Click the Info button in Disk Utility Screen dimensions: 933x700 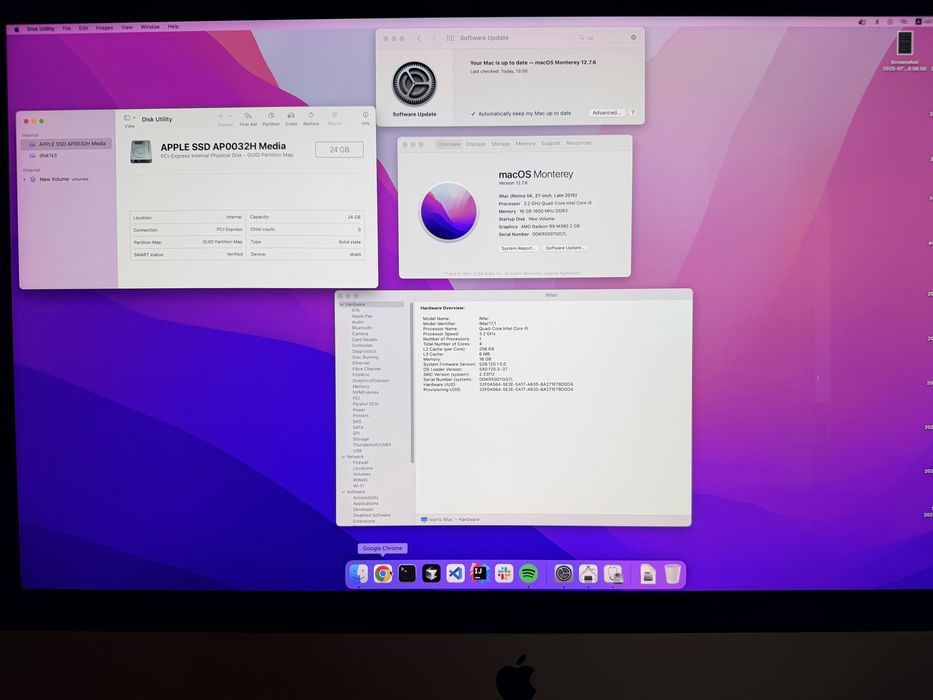[365, 118]
